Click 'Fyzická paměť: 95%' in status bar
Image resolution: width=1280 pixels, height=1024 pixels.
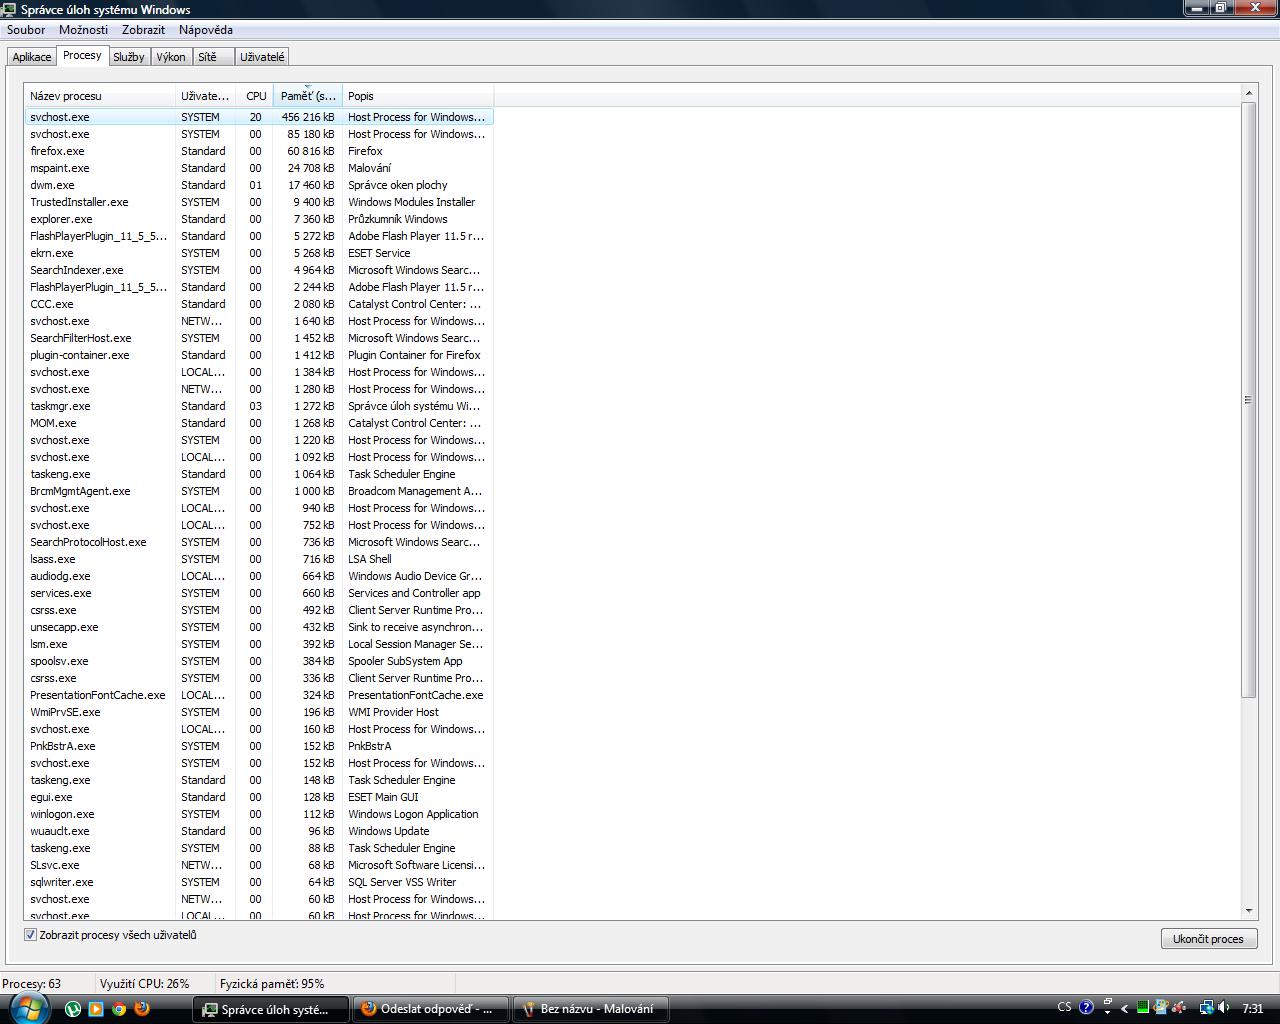(272, 984)
